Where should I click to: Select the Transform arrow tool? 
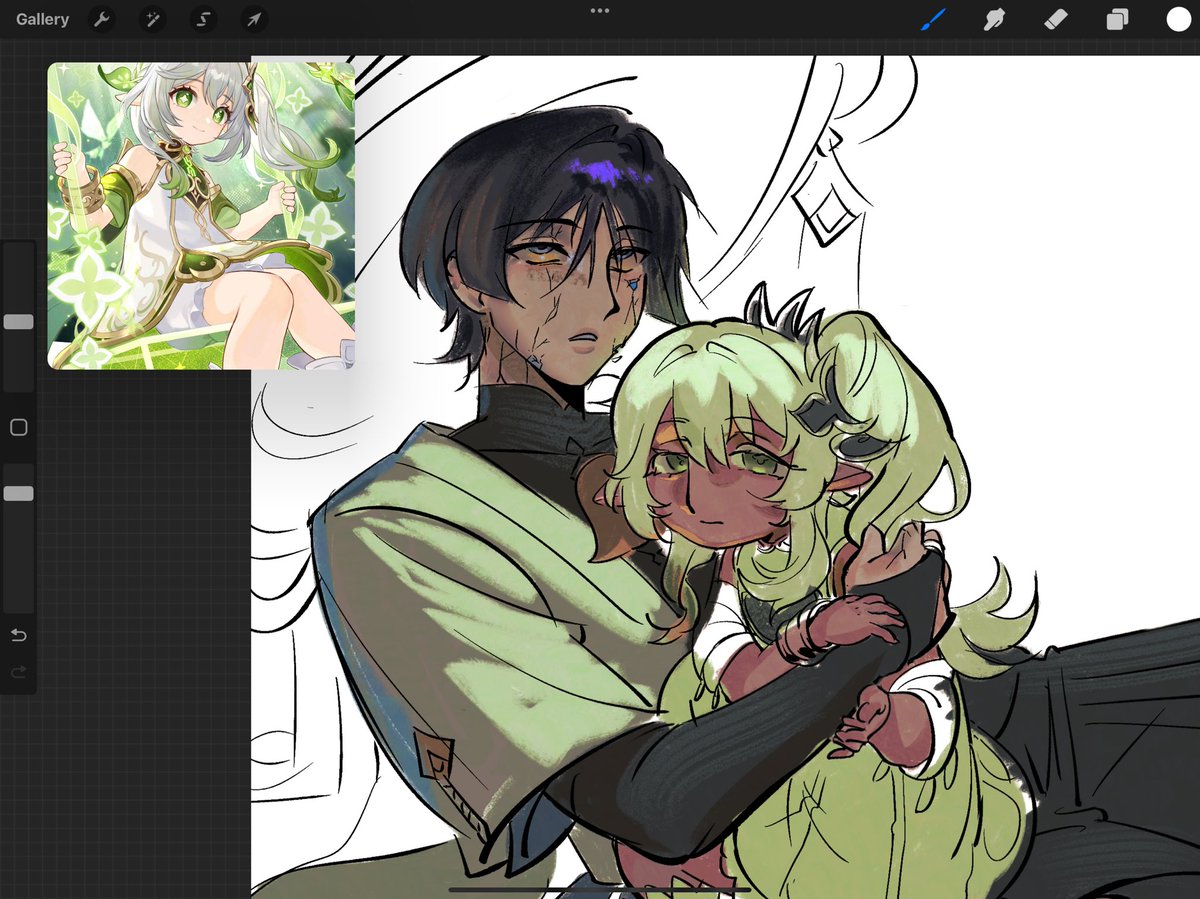254,19
